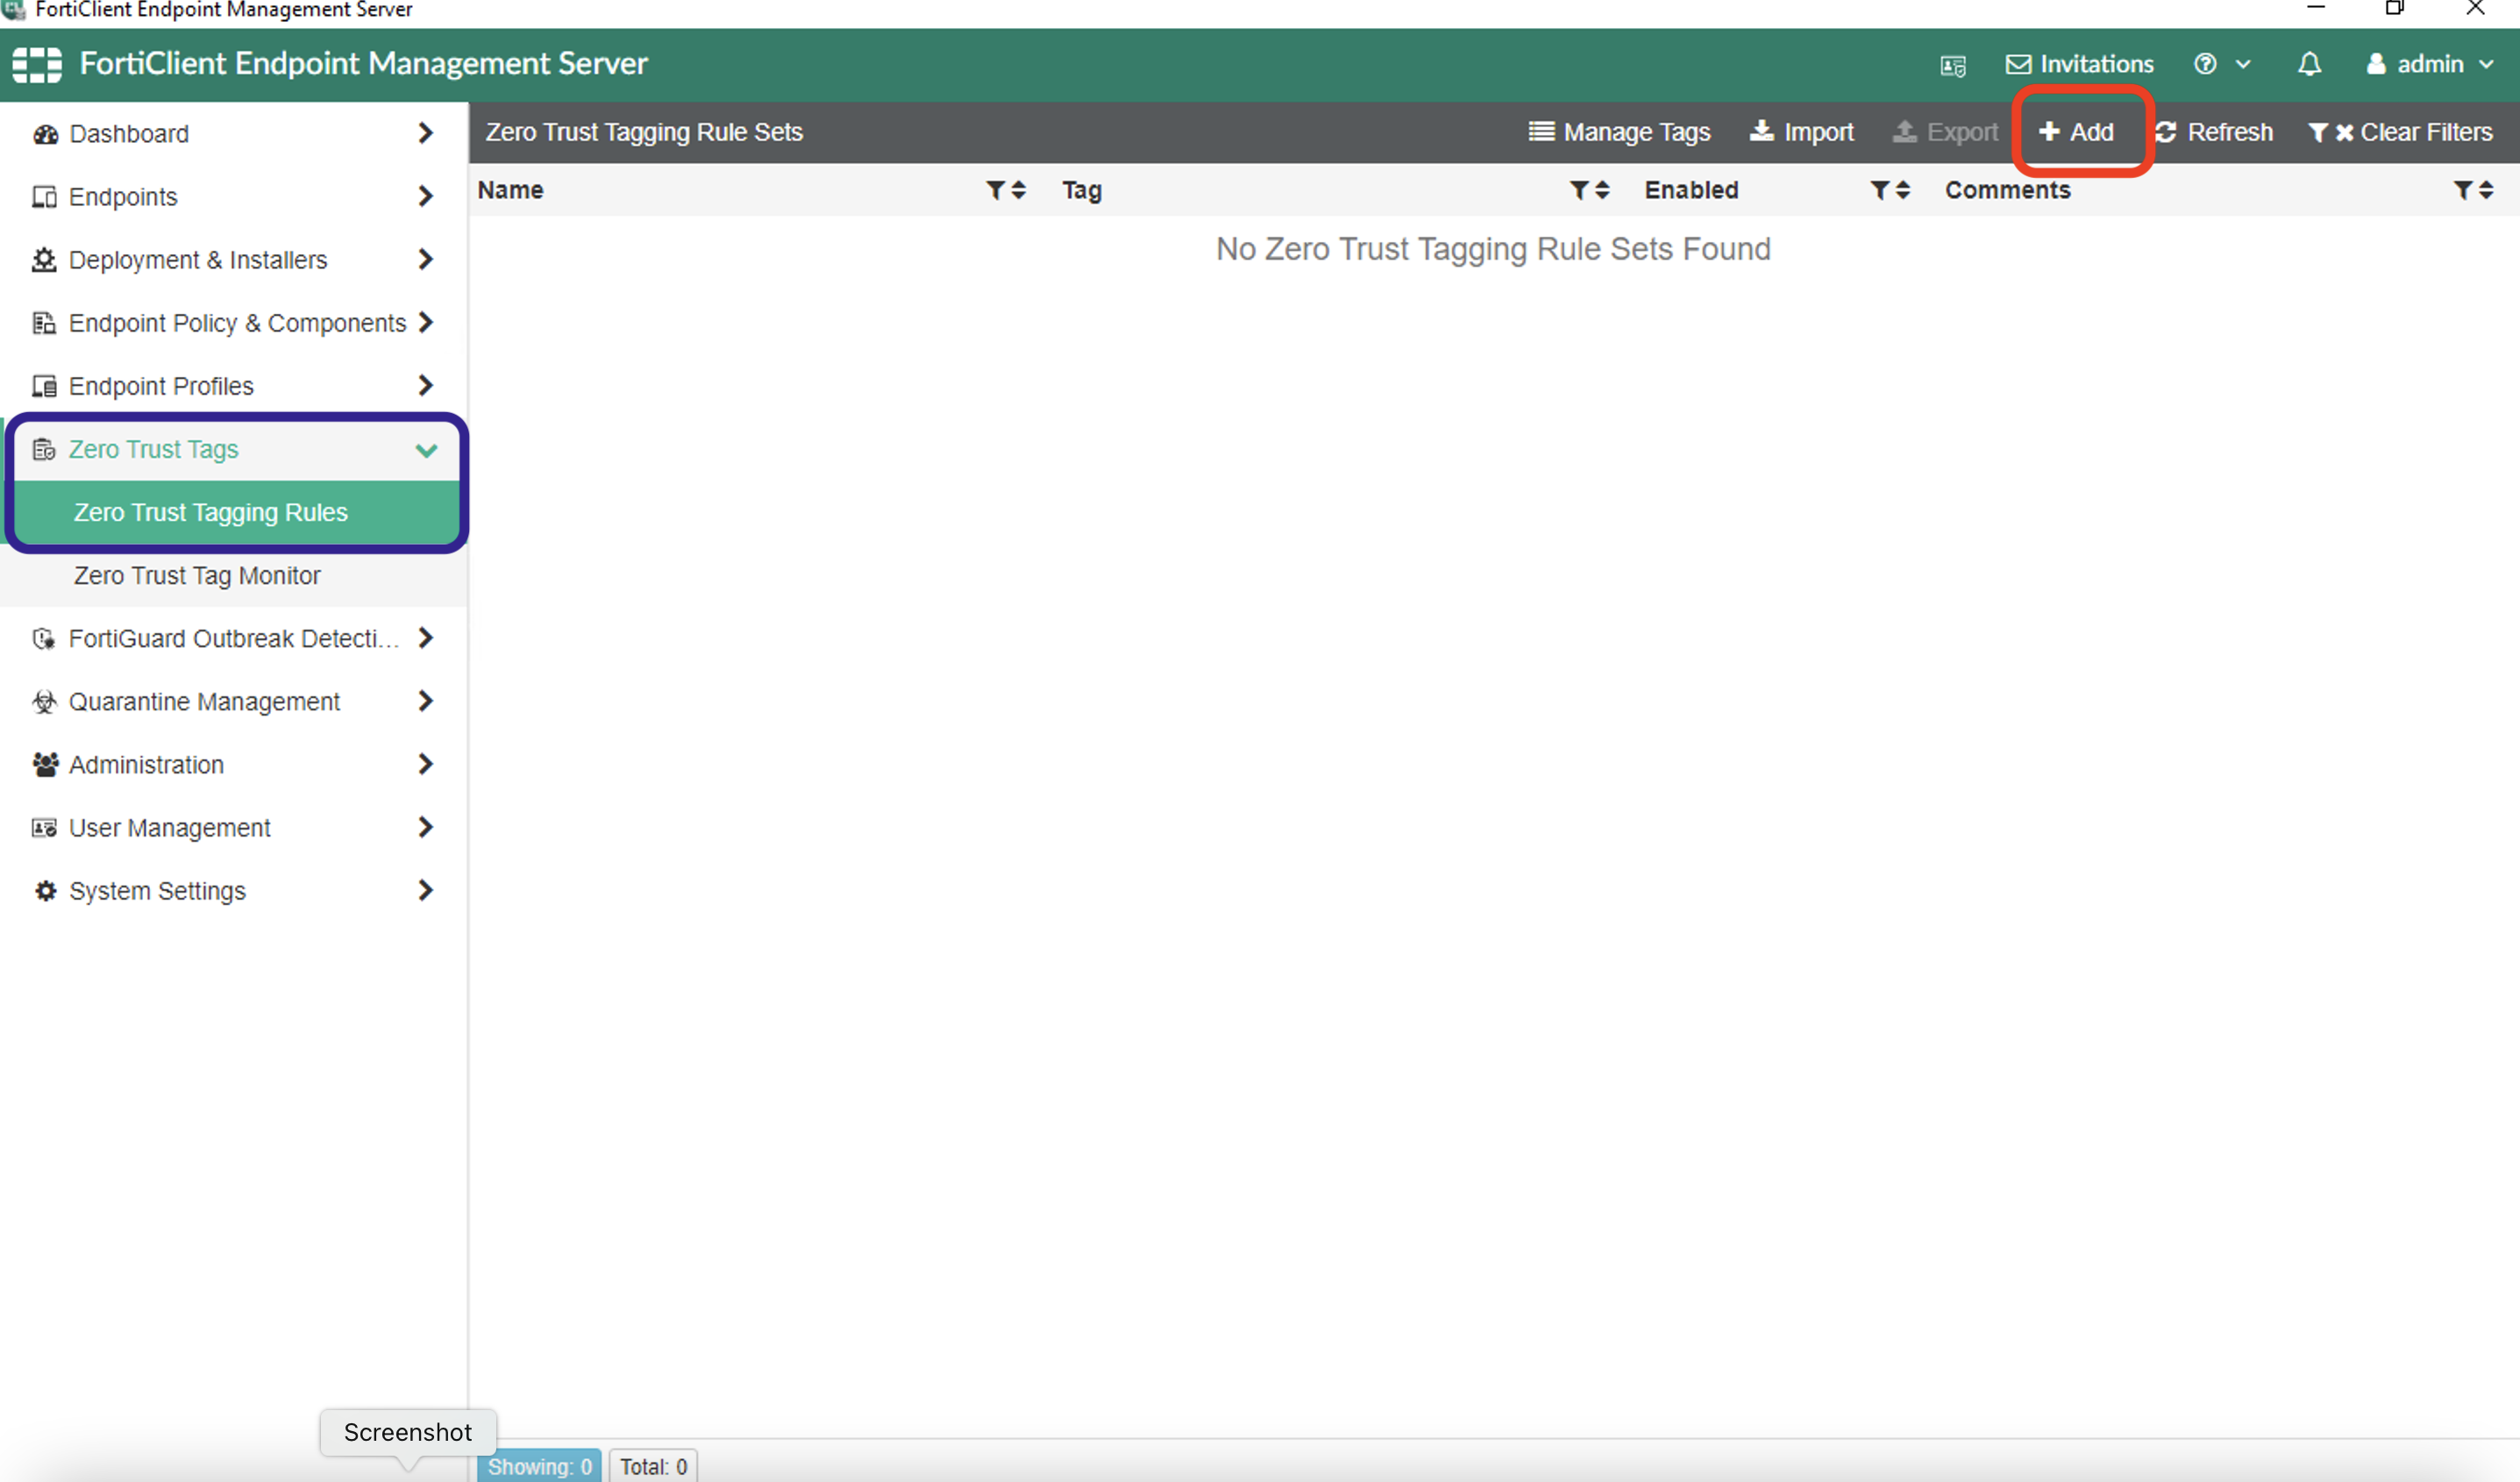The image size is (2520, 1482).
Task: Click the Export button
Action: click(x=1945, y=132)
